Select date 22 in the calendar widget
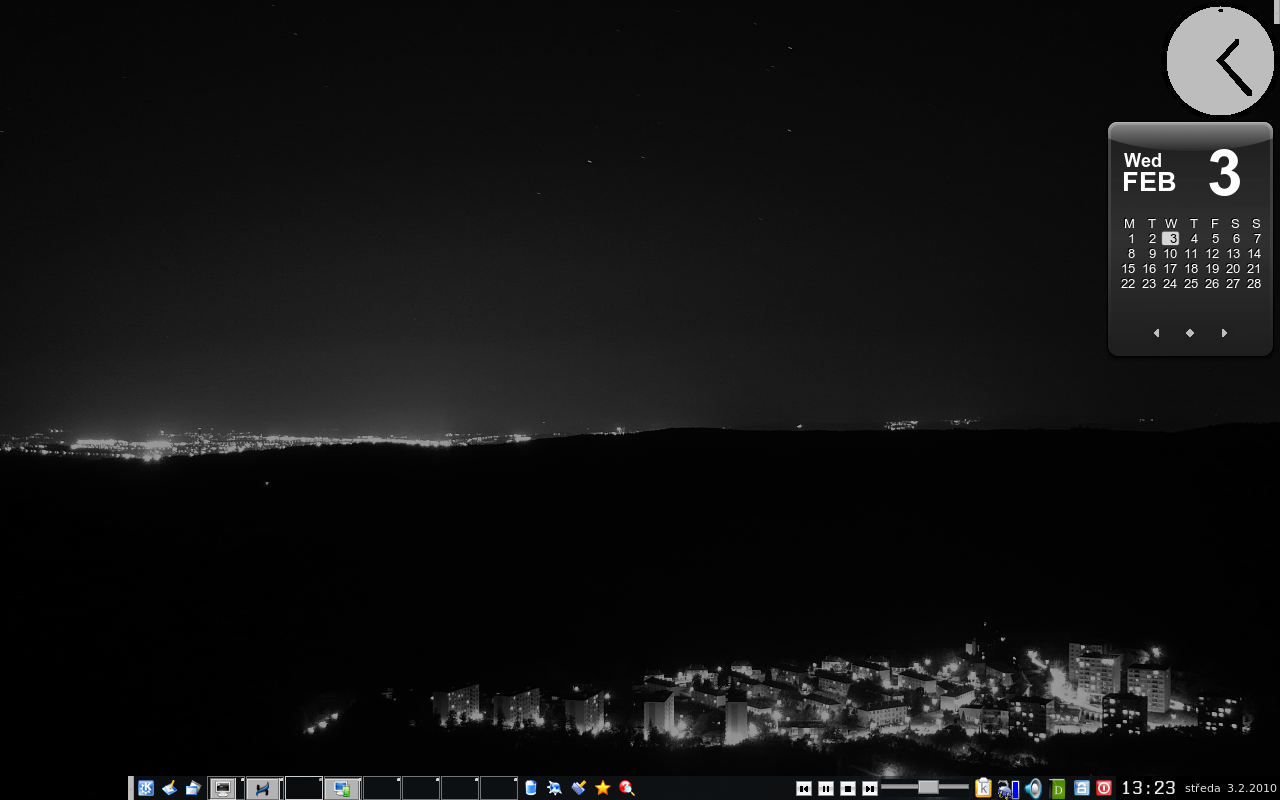This screenshot has height=800, width=1280. 1128,284
